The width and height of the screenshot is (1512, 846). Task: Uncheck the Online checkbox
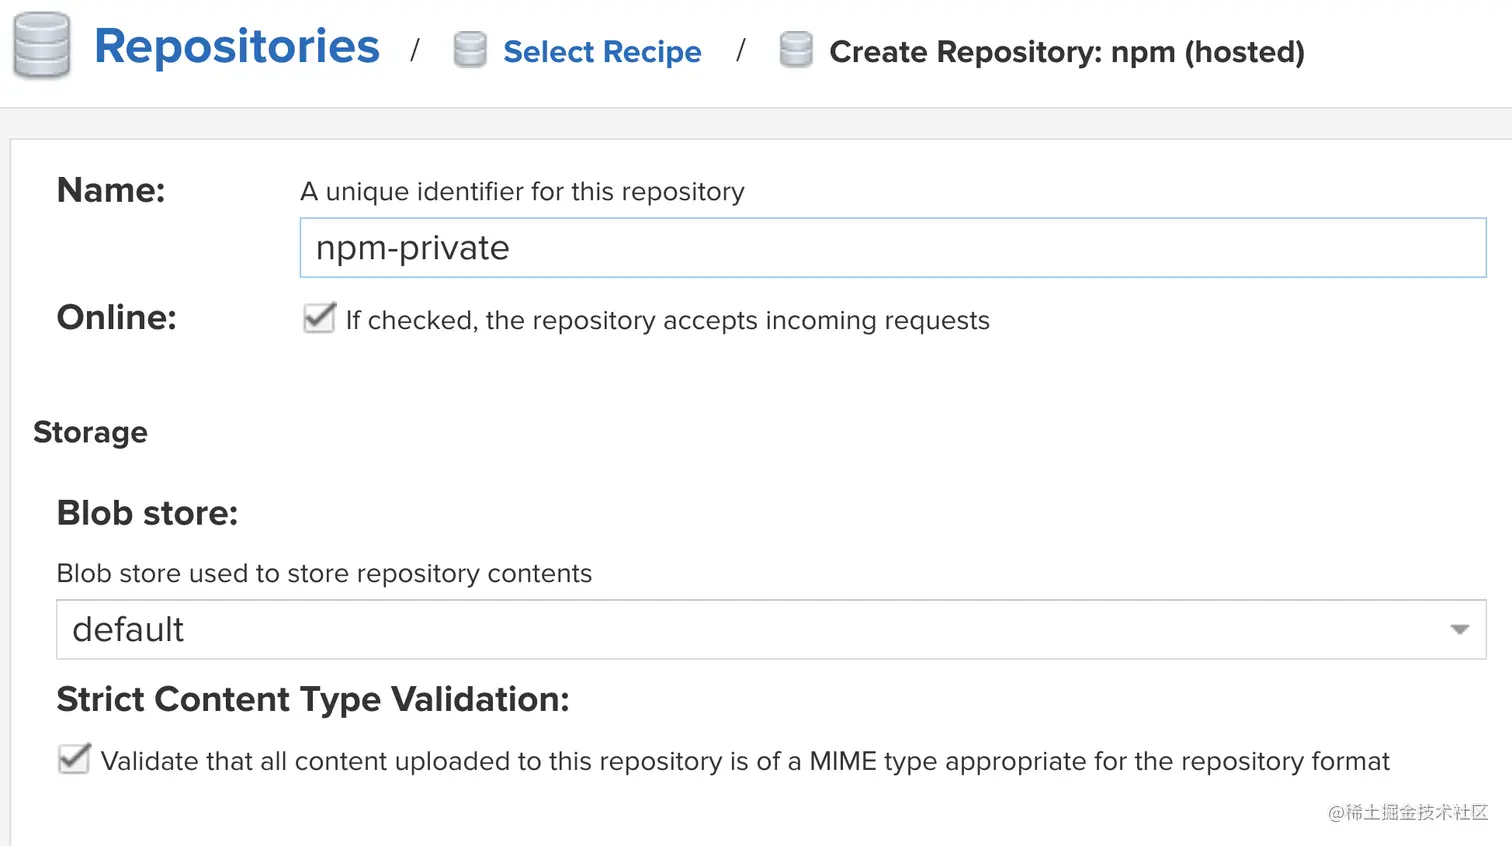coord(319,318)
